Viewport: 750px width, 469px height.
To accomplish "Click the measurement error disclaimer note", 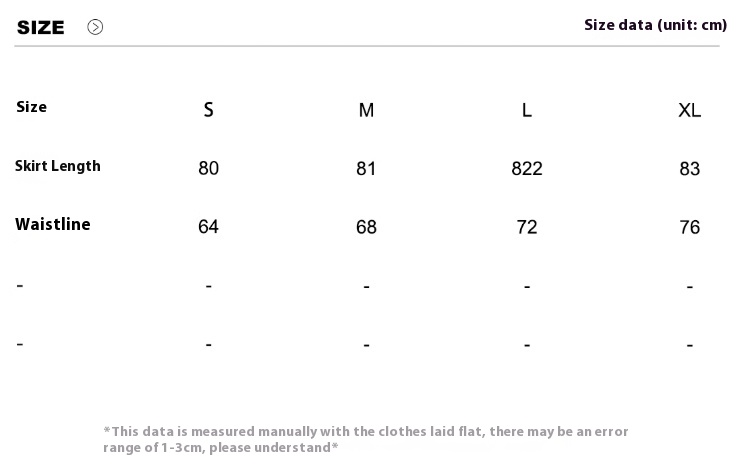I will pyautogui.click(x=365, y=439).
